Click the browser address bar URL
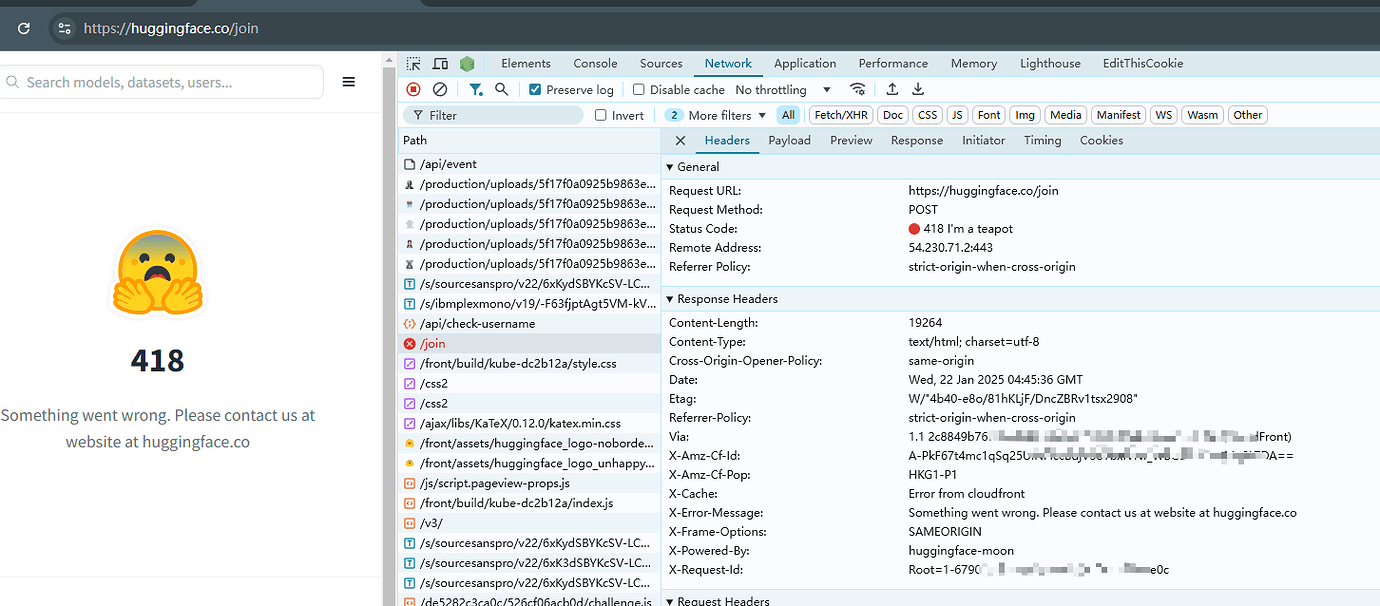The height and width of the screenshot is (606, 1380). [171, 29]
